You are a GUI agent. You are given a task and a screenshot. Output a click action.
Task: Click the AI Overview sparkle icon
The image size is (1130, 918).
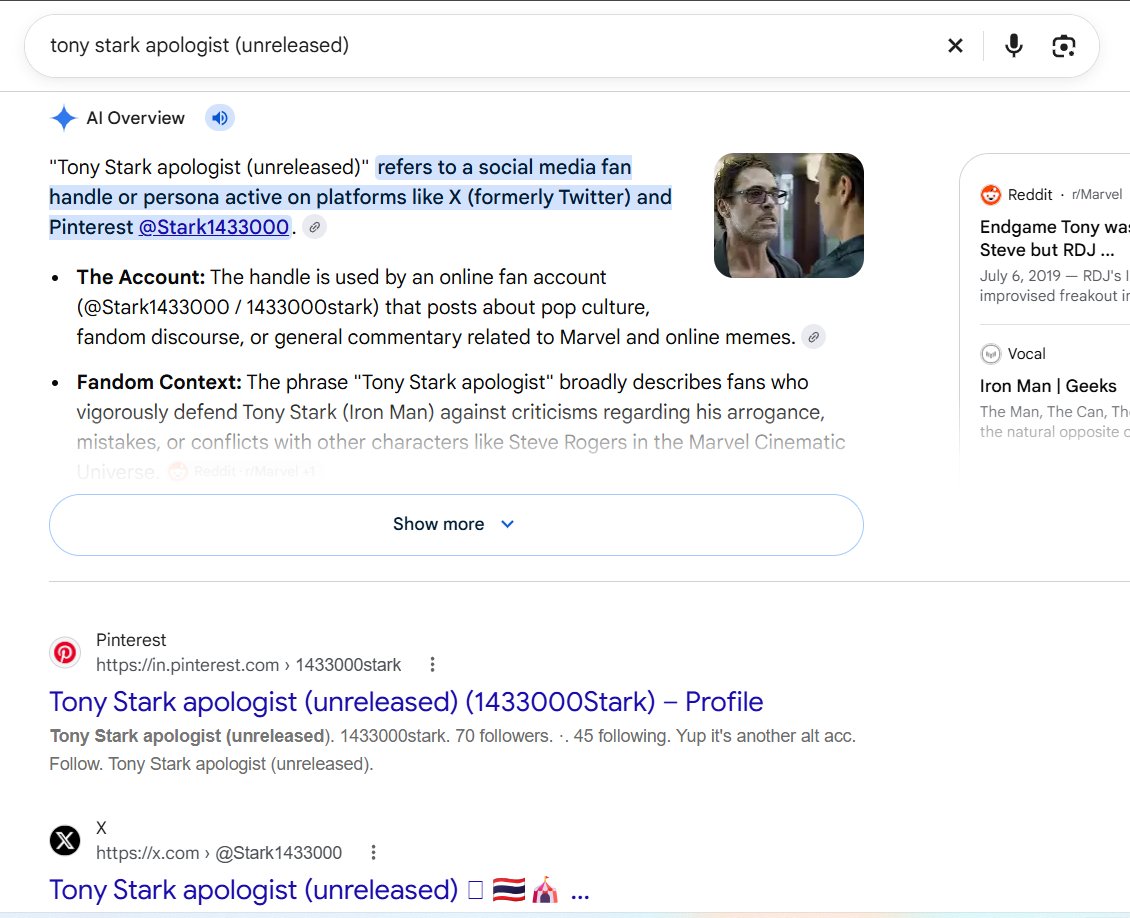coord(63,117)
